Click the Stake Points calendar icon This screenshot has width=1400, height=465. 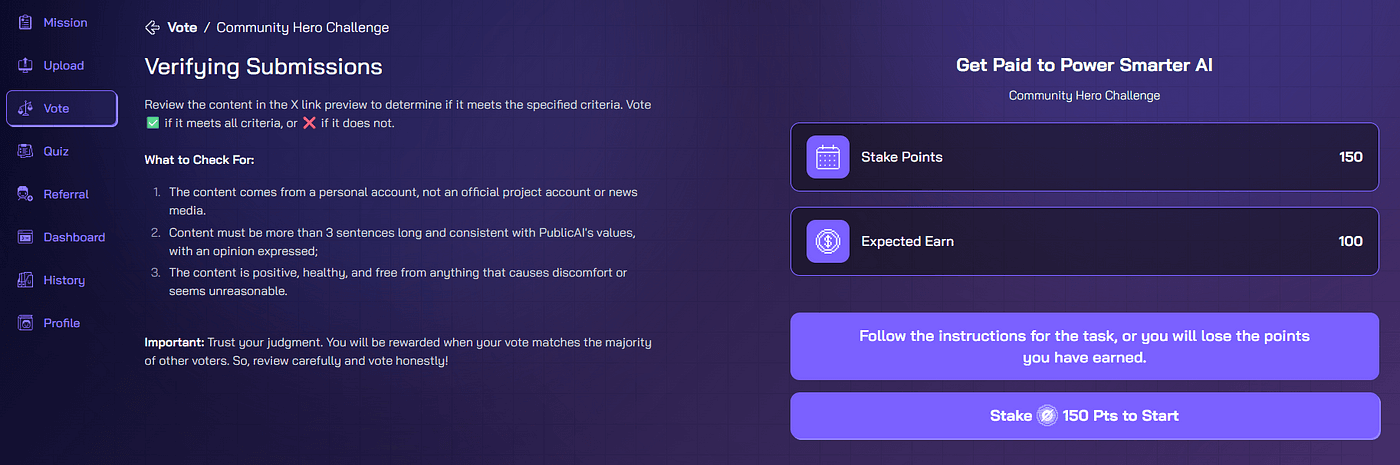(x=828, y=157)
